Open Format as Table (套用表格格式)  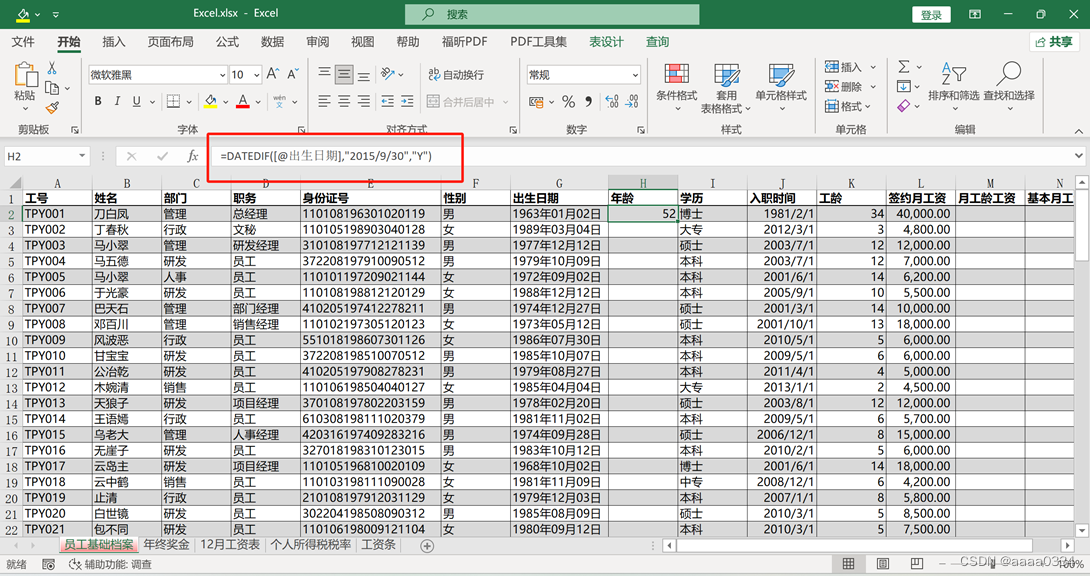tap(726, 88)
